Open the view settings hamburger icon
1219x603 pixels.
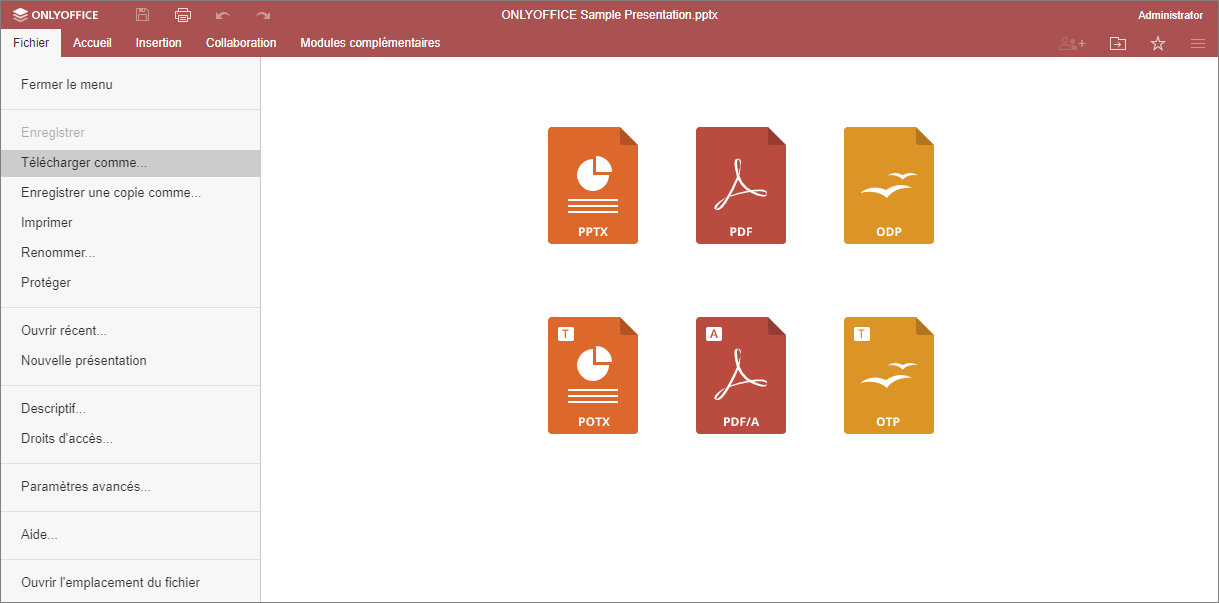tap(1197, 43)
